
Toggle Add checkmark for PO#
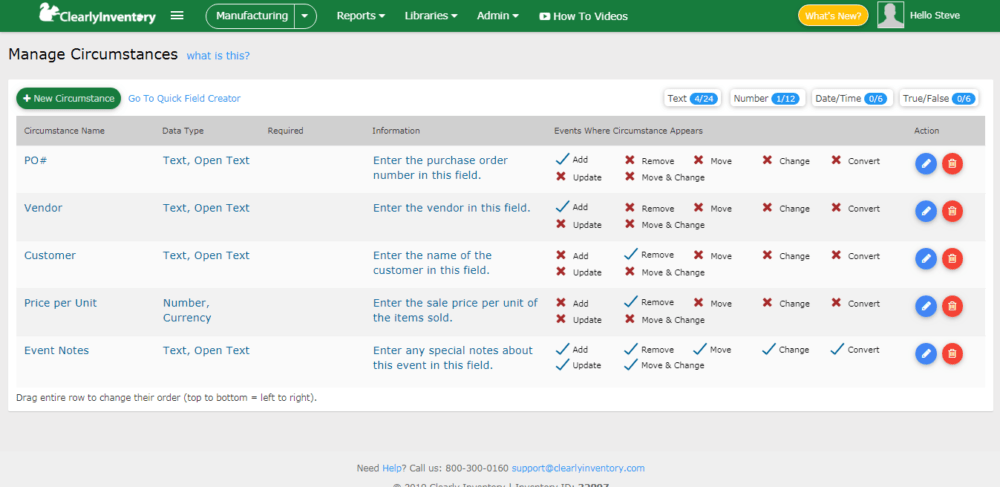562,159
